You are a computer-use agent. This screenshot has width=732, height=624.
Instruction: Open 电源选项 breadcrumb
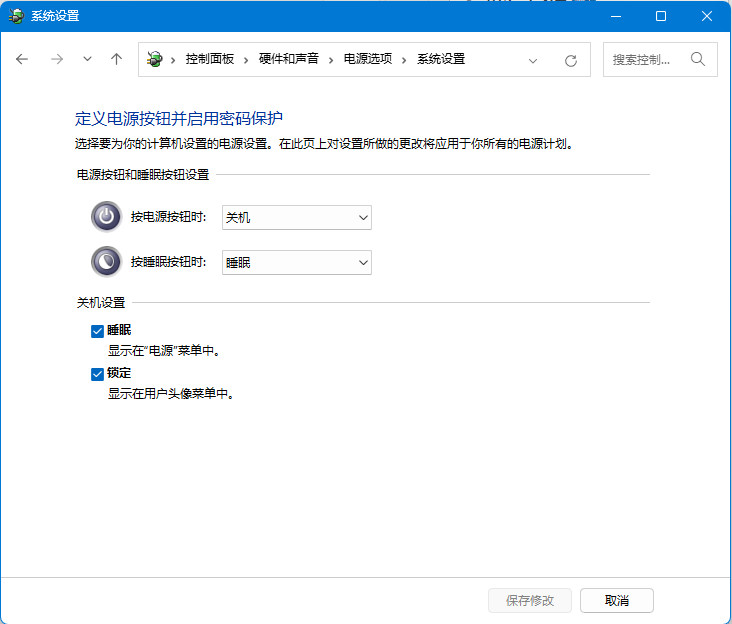(x=368, y=59)
